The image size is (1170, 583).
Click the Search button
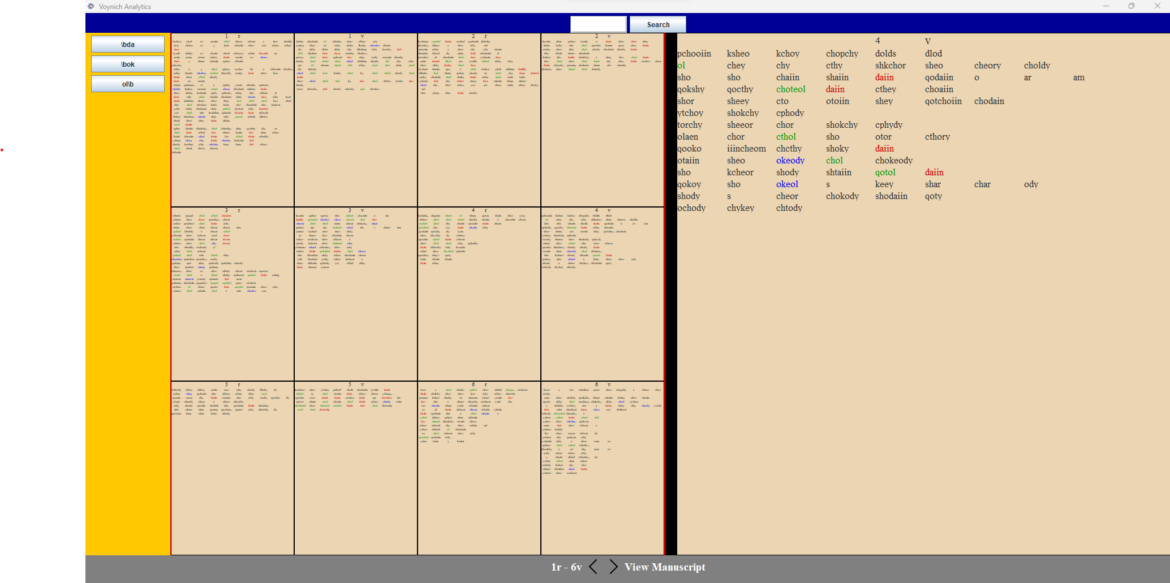pos(658,25)
